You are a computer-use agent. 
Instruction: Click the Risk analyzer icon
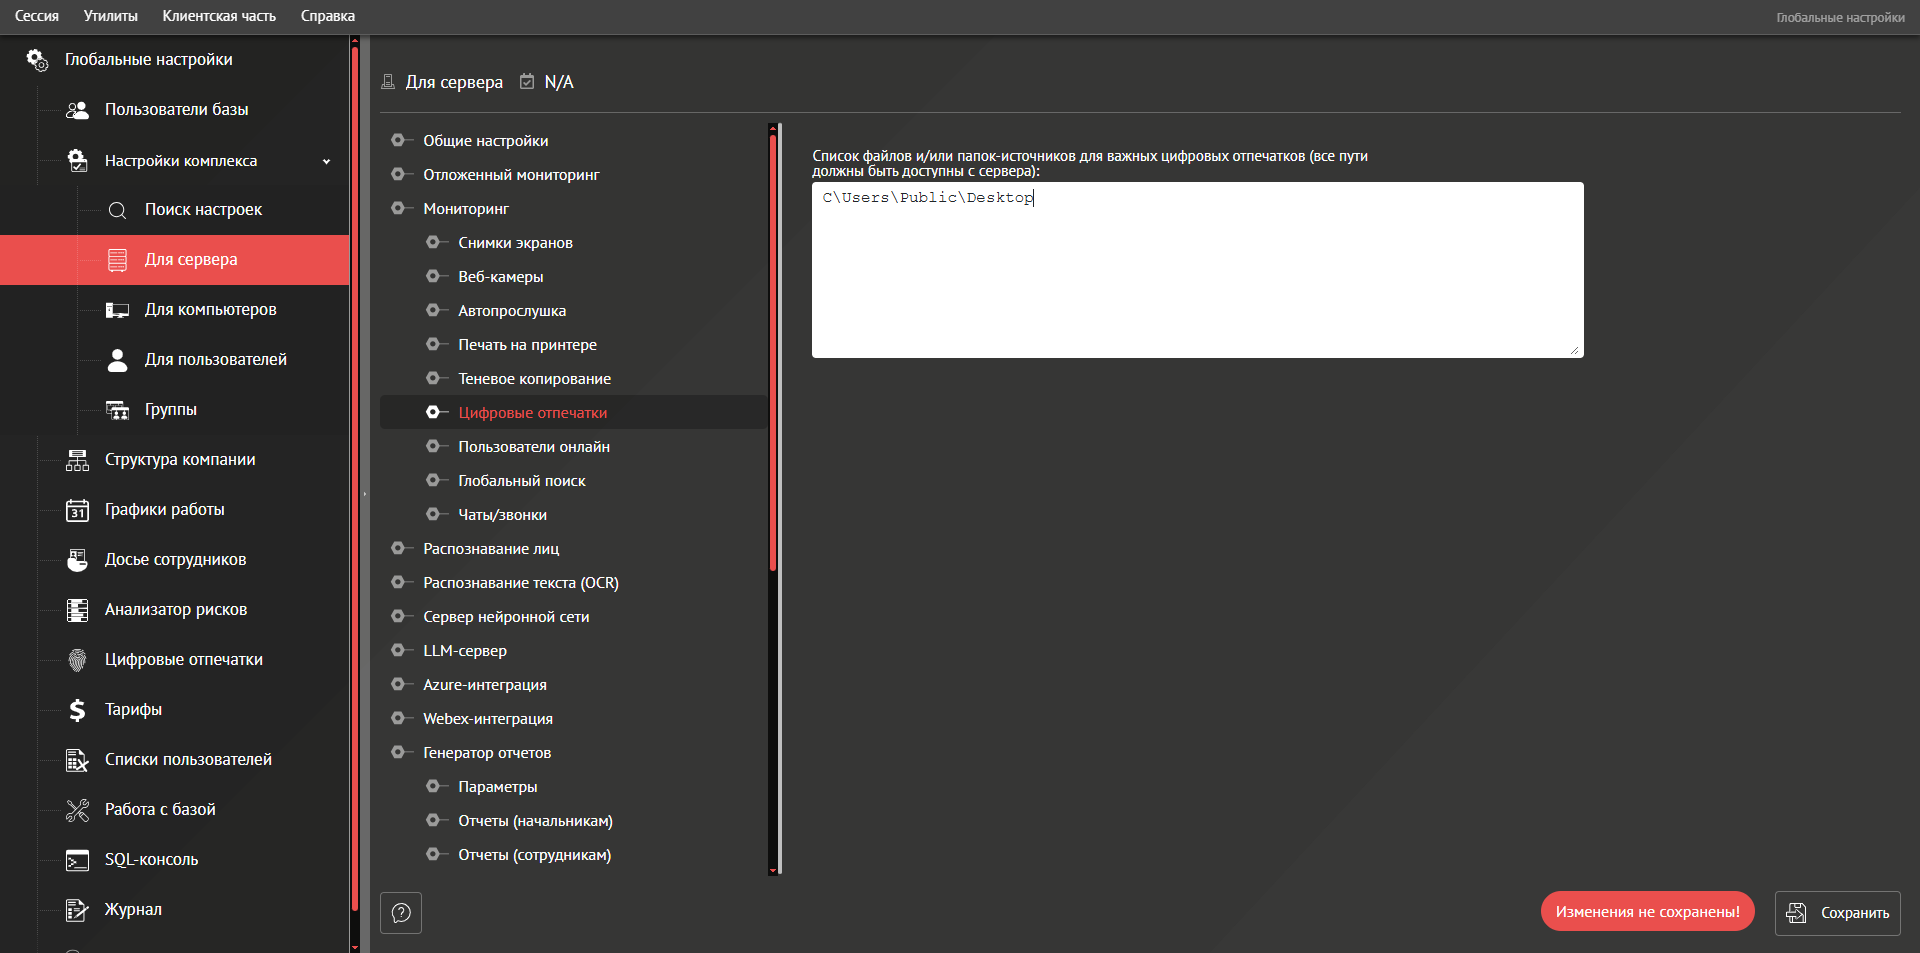pyautogui.click(x=77, y=610)
